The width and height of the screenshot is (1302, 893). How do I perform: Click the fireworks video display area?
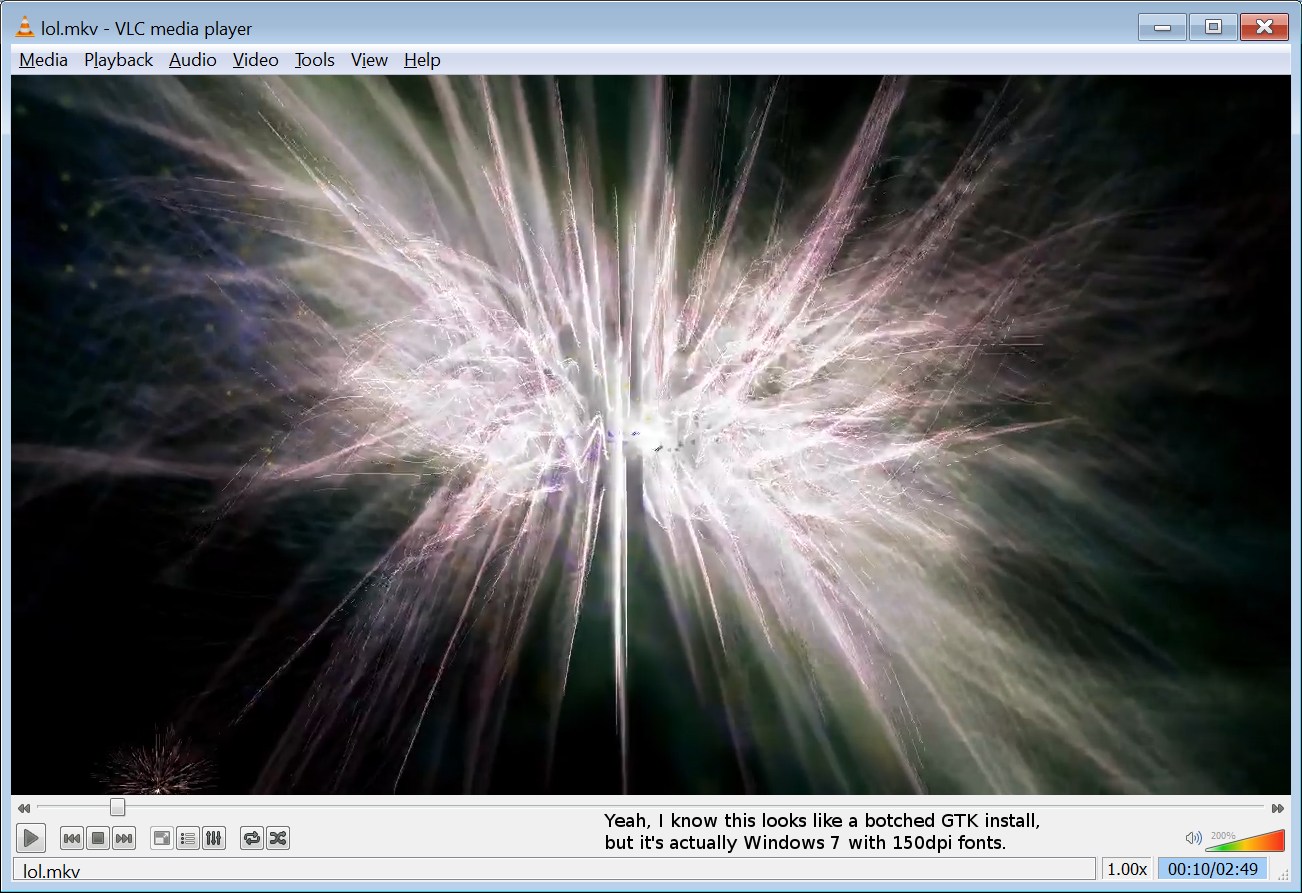pyautogui.click(x=651, y=435)
